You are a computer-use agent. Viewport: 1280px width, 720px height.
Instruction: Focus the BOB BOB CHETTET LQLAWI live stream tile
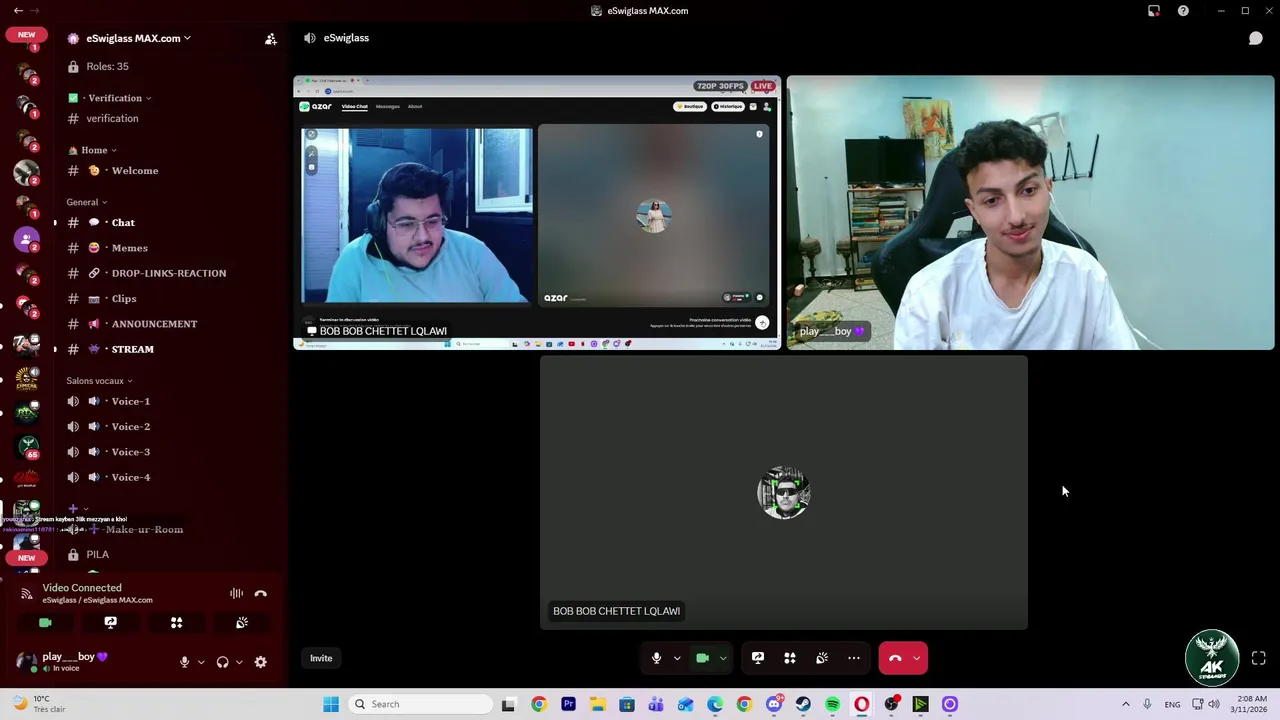[x=537, y=213]
